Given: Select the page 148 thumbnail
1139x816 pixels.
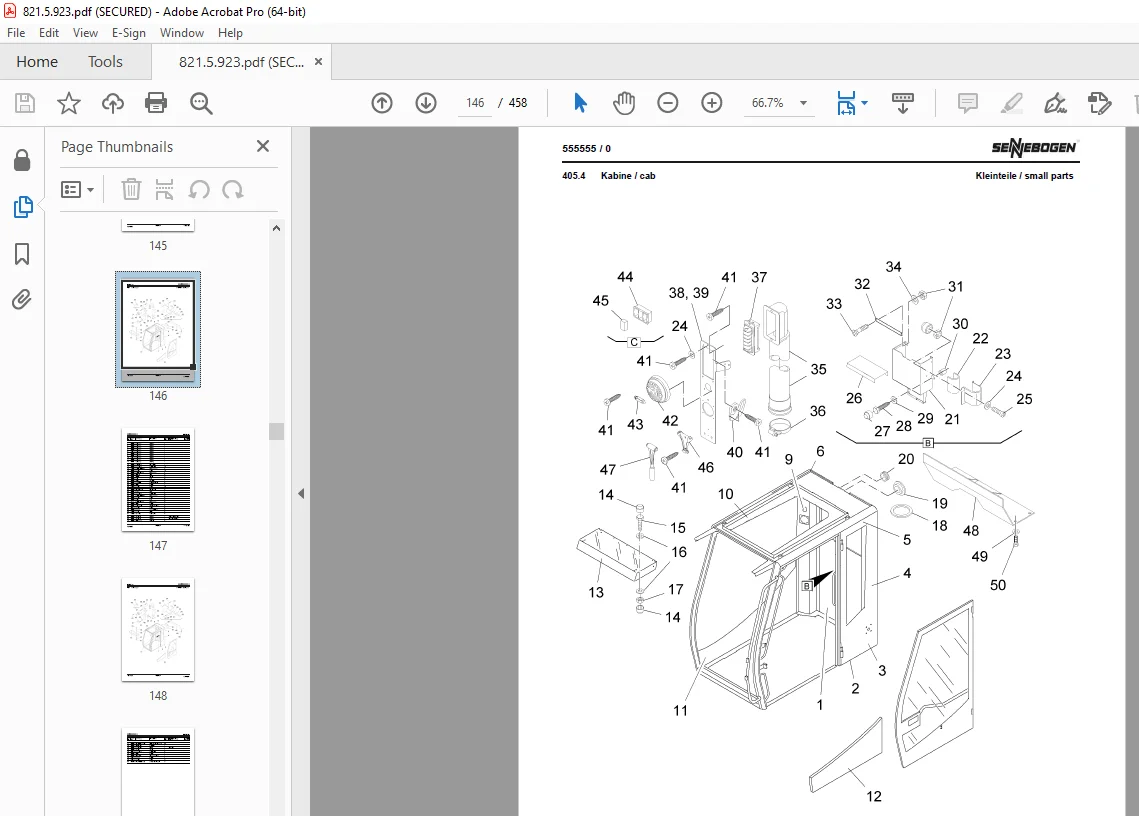Looking at the screenshot, I should 158,630.
